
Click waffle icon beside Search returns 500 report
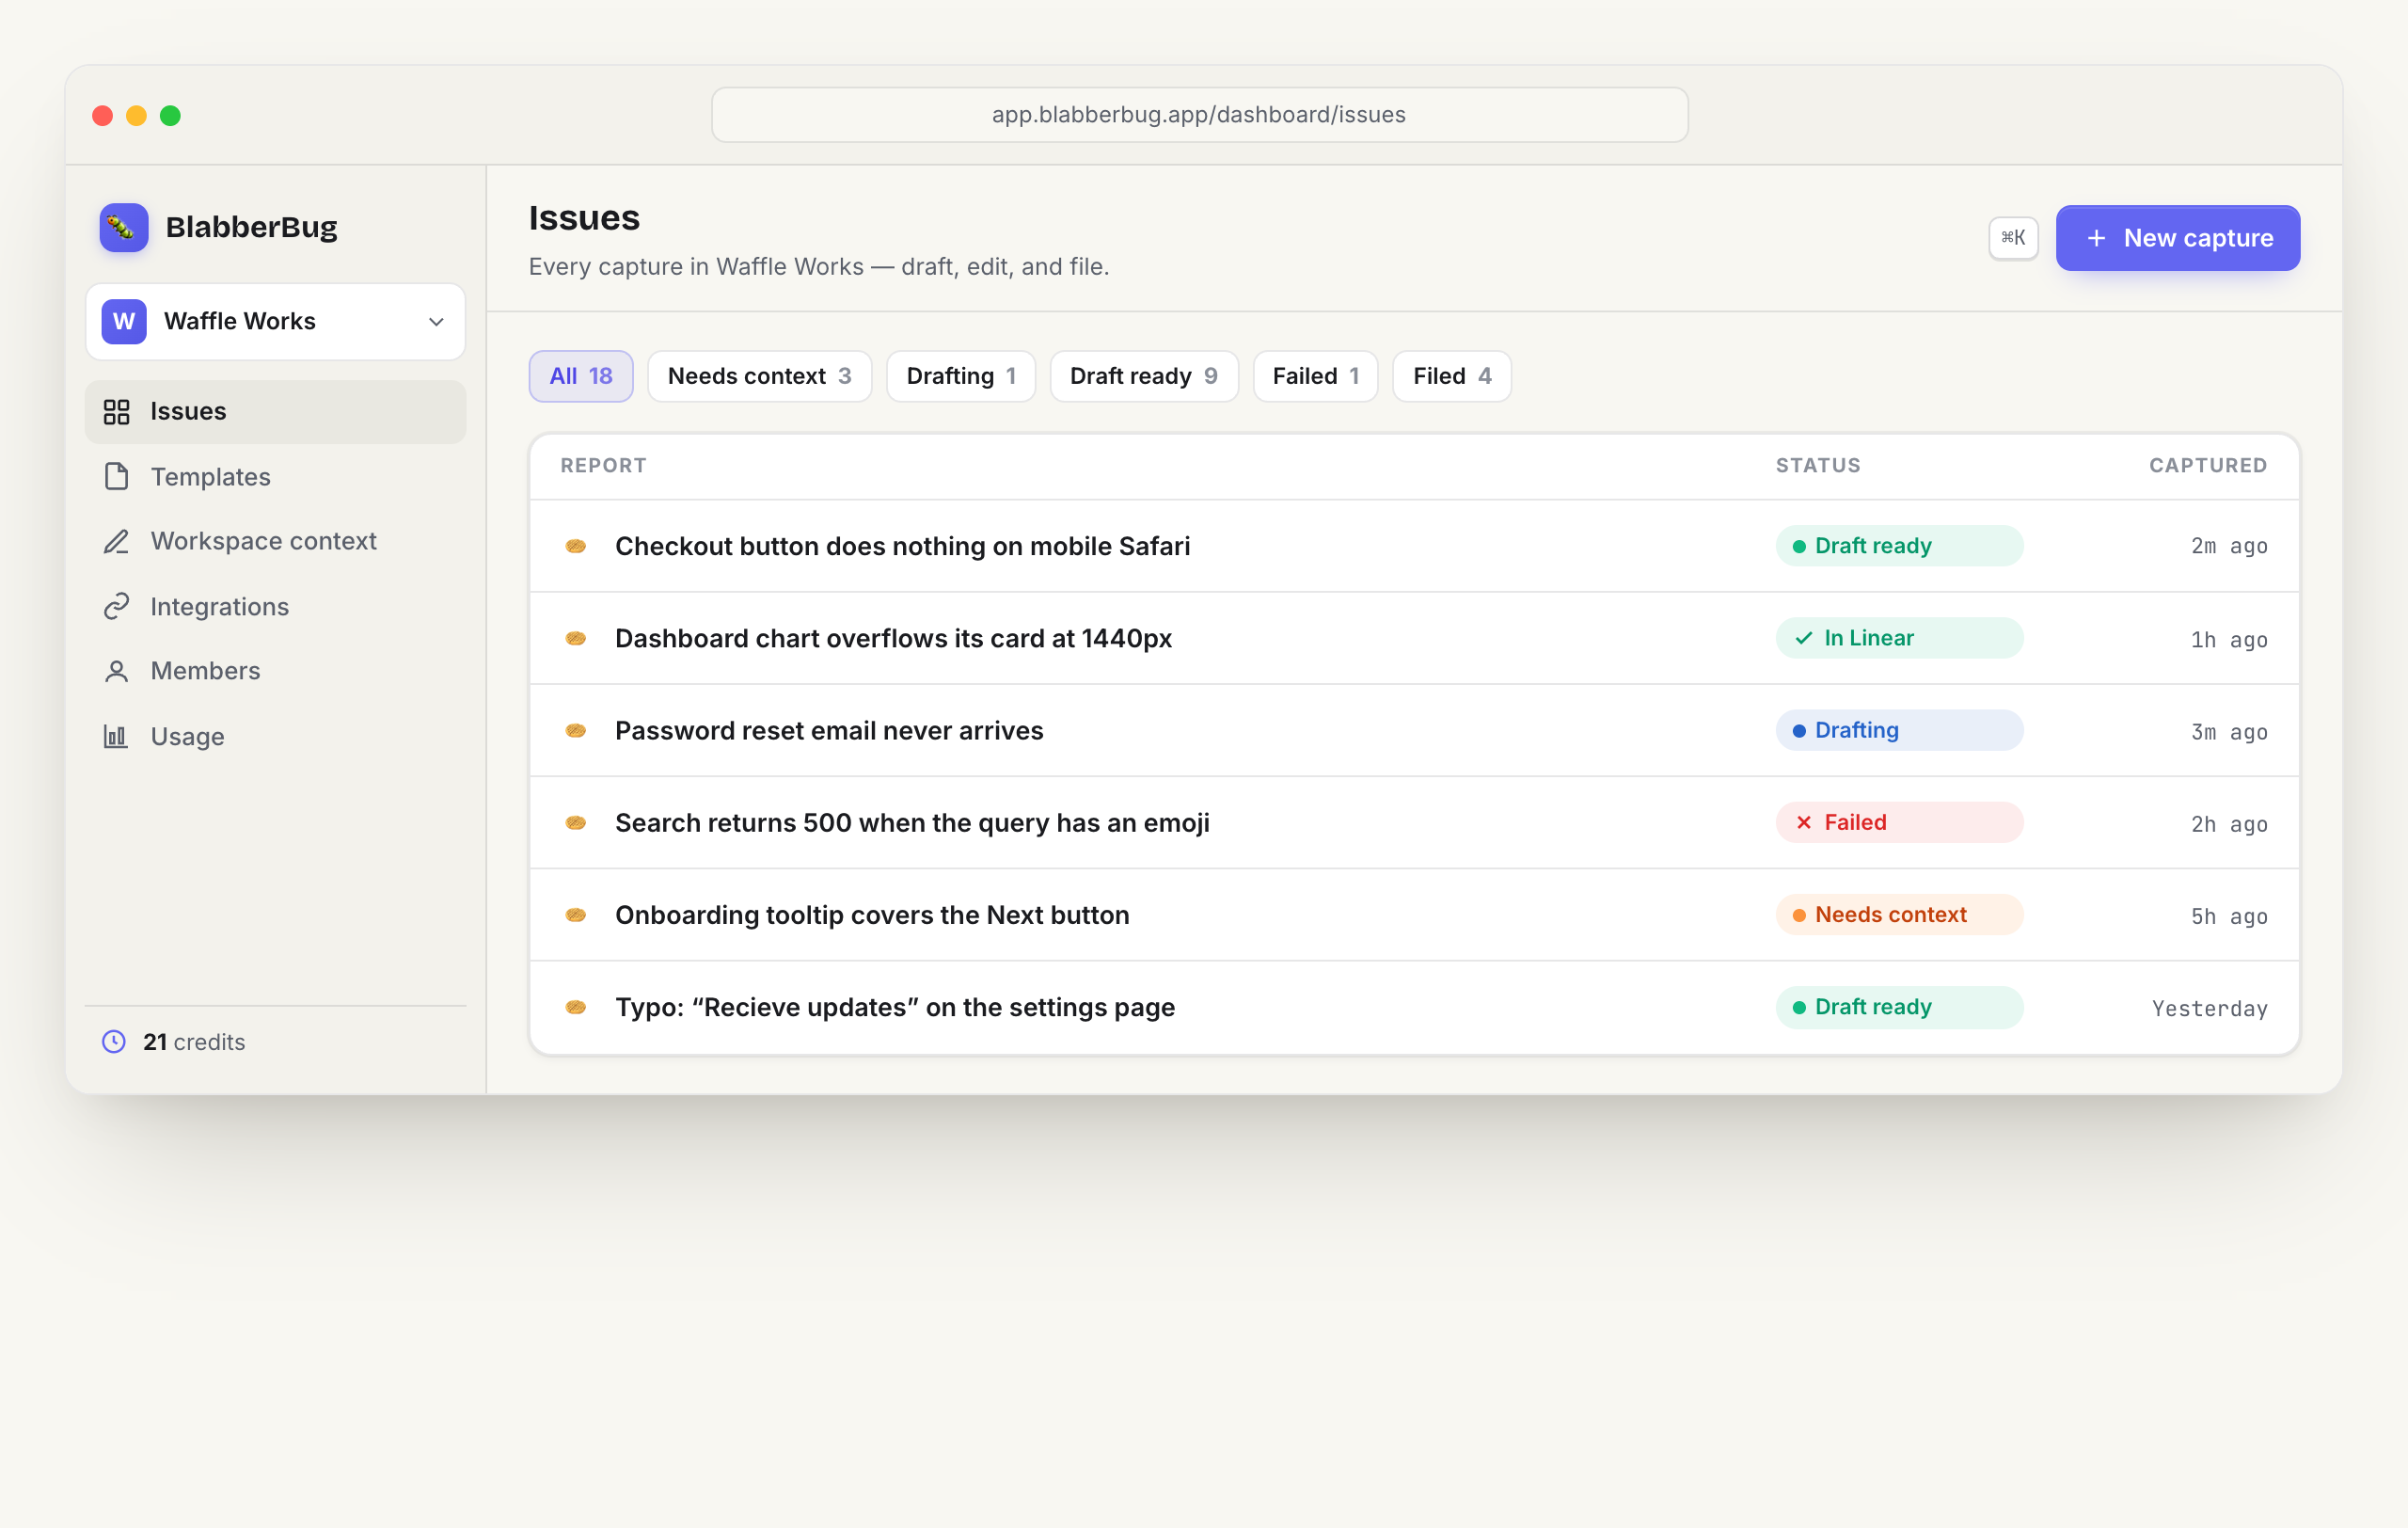[x=576, y=823]
